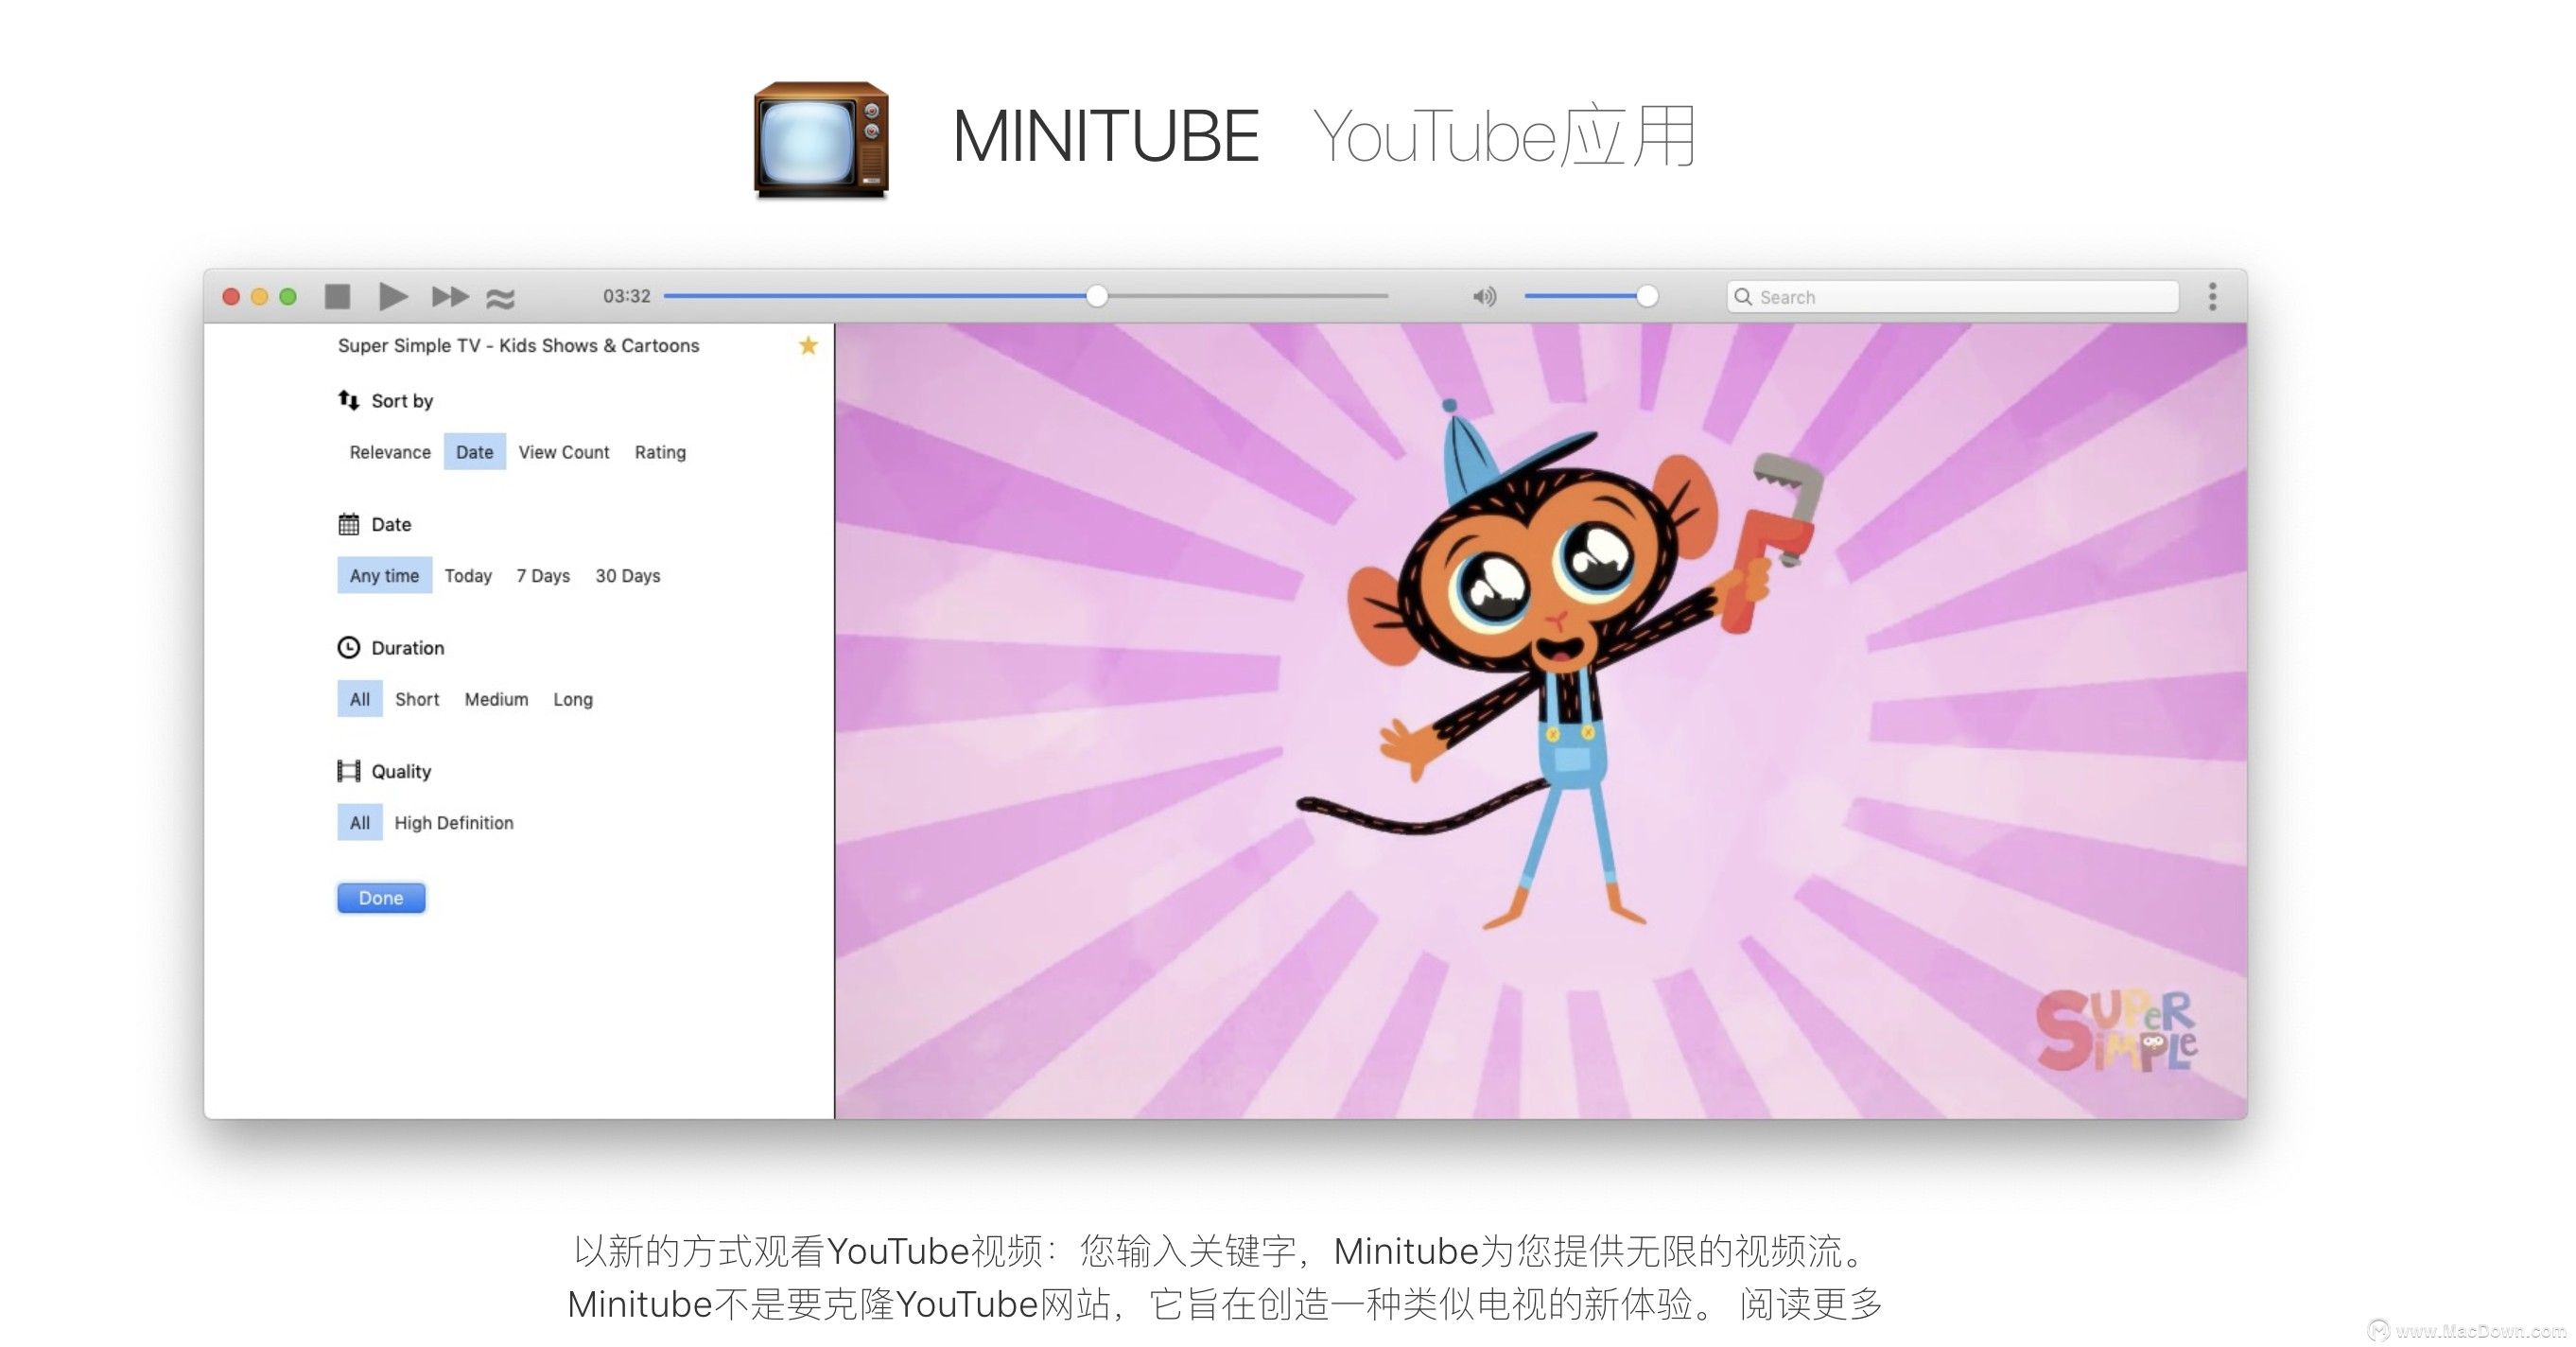Click the playback progress slider handle
The width and height of the screenshot is (2576, 1347).
point(1097,295)
